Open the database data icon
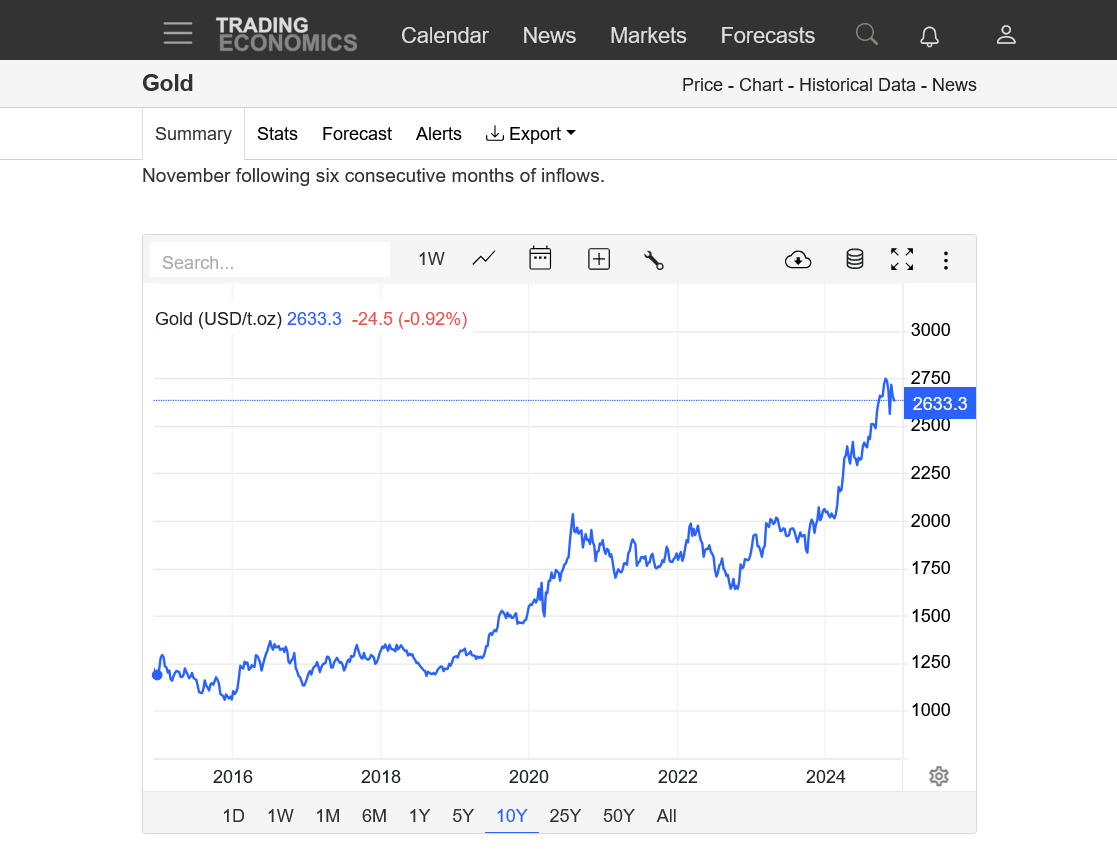 (854, 260)
